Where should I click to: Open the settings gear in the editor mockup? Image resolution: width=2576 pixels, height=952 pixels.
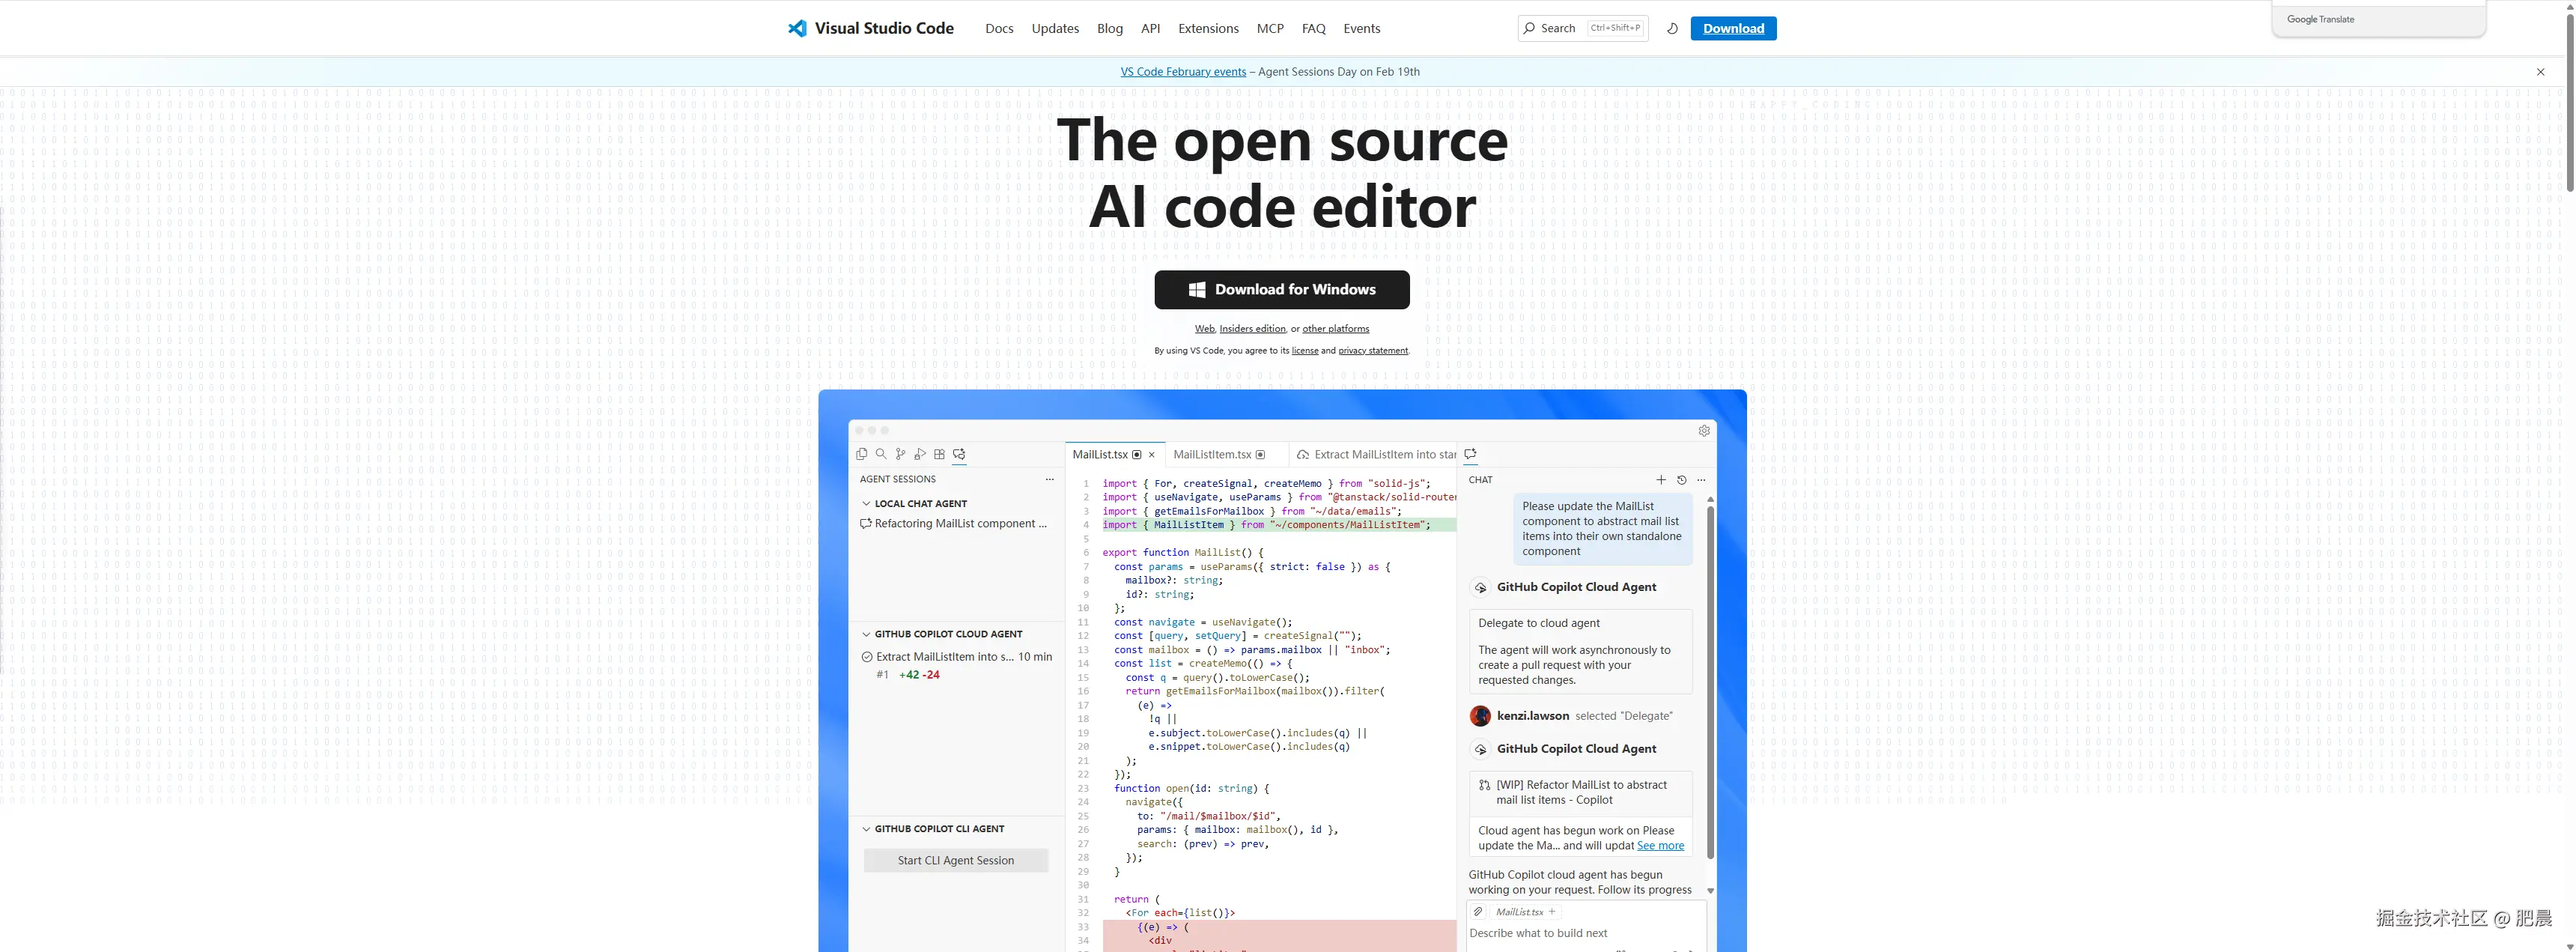click(1704, 430)
